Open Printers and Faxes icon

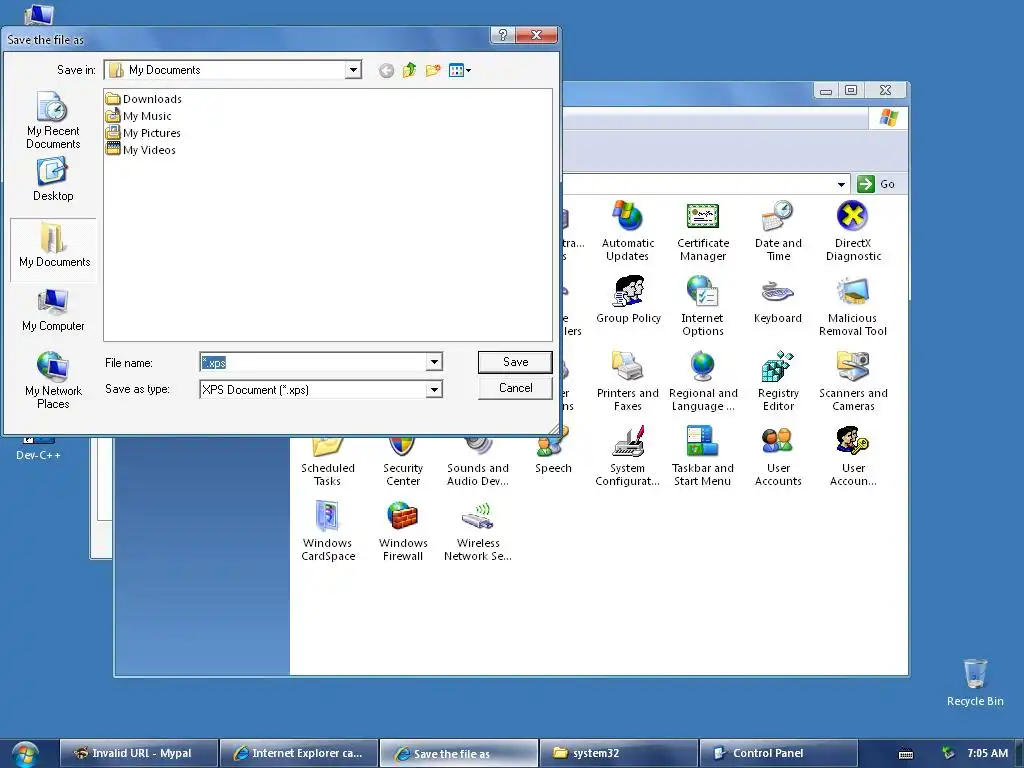tap(628, 381)
